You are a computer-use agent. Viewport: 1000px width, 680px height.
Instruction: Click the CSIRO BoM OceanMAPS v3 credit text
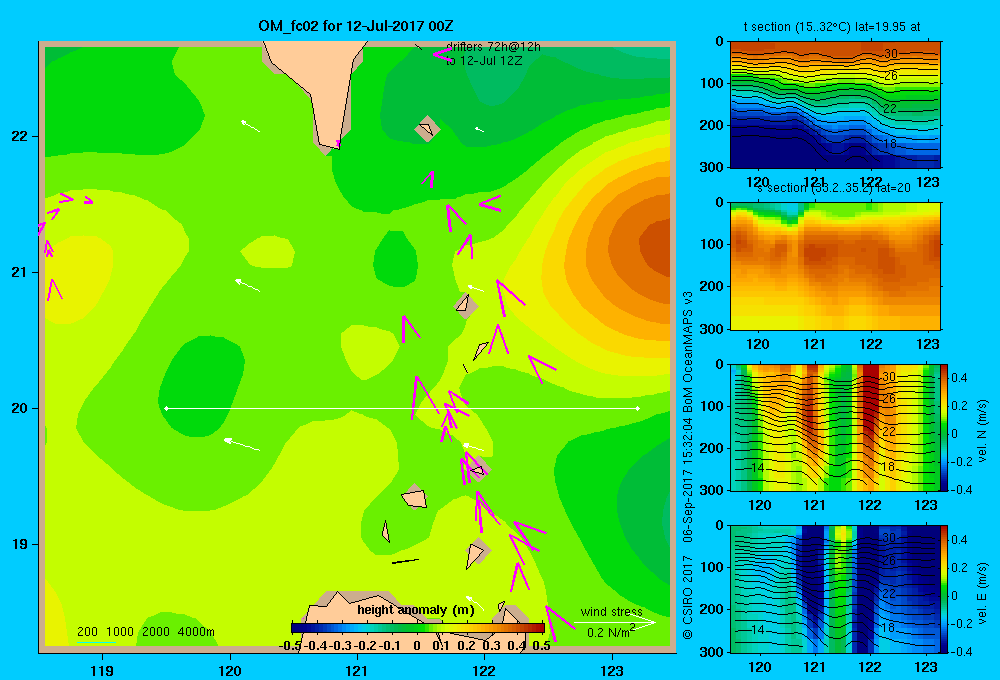click(x=688, y=465)
